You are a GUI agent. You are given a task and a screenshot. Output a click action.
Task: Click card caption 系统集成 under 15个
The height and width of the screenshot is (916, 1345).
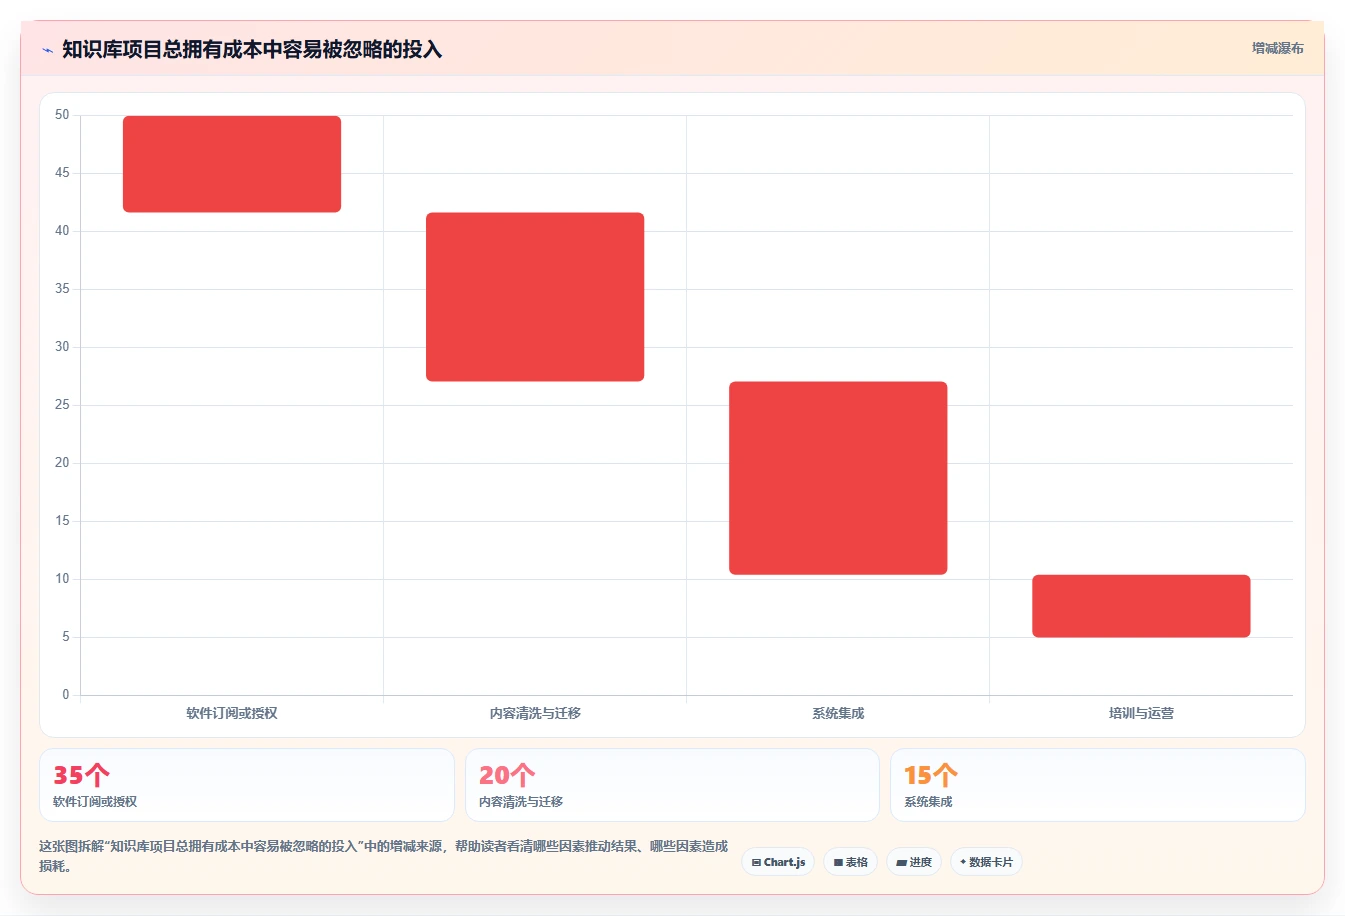tap(928, 802)
